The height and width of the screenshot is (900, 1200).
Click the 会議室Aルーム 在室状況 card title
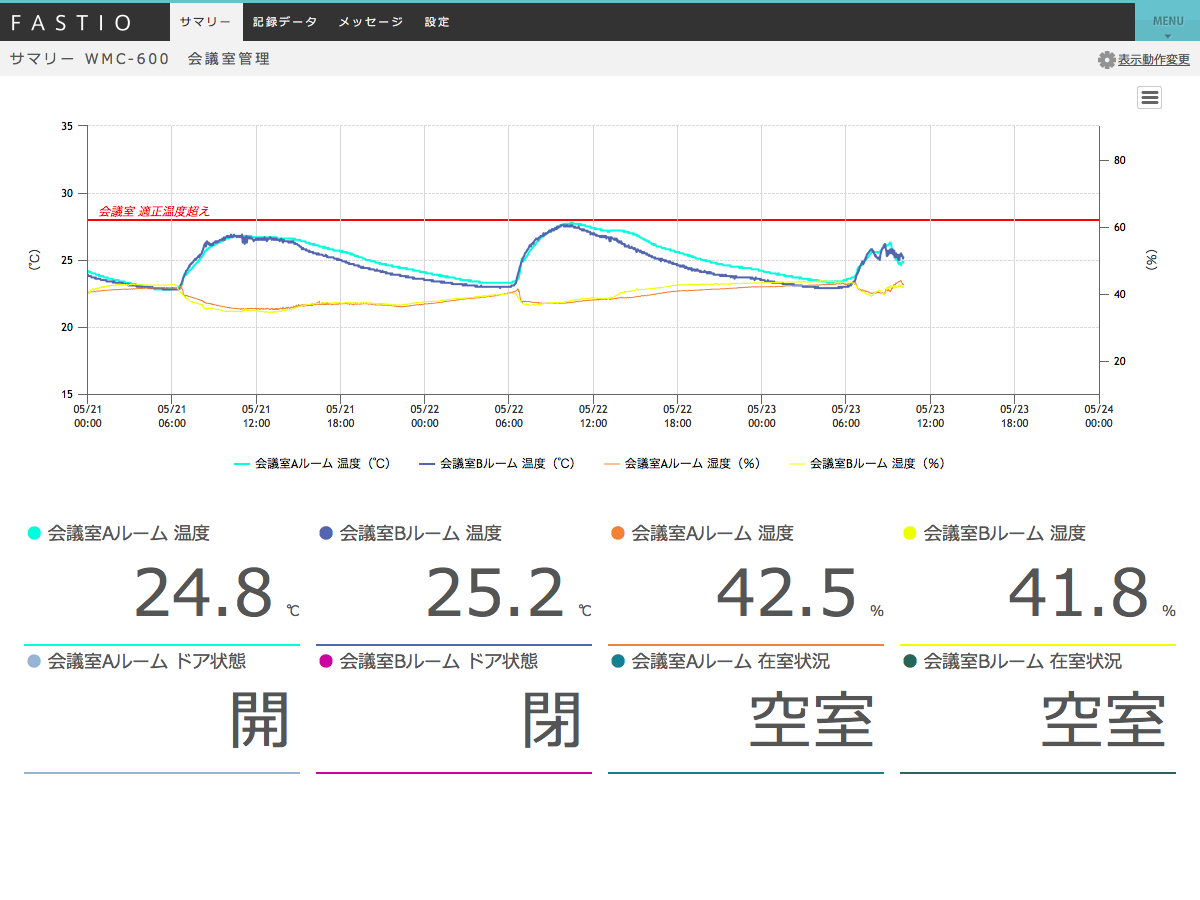coord(731,662)
